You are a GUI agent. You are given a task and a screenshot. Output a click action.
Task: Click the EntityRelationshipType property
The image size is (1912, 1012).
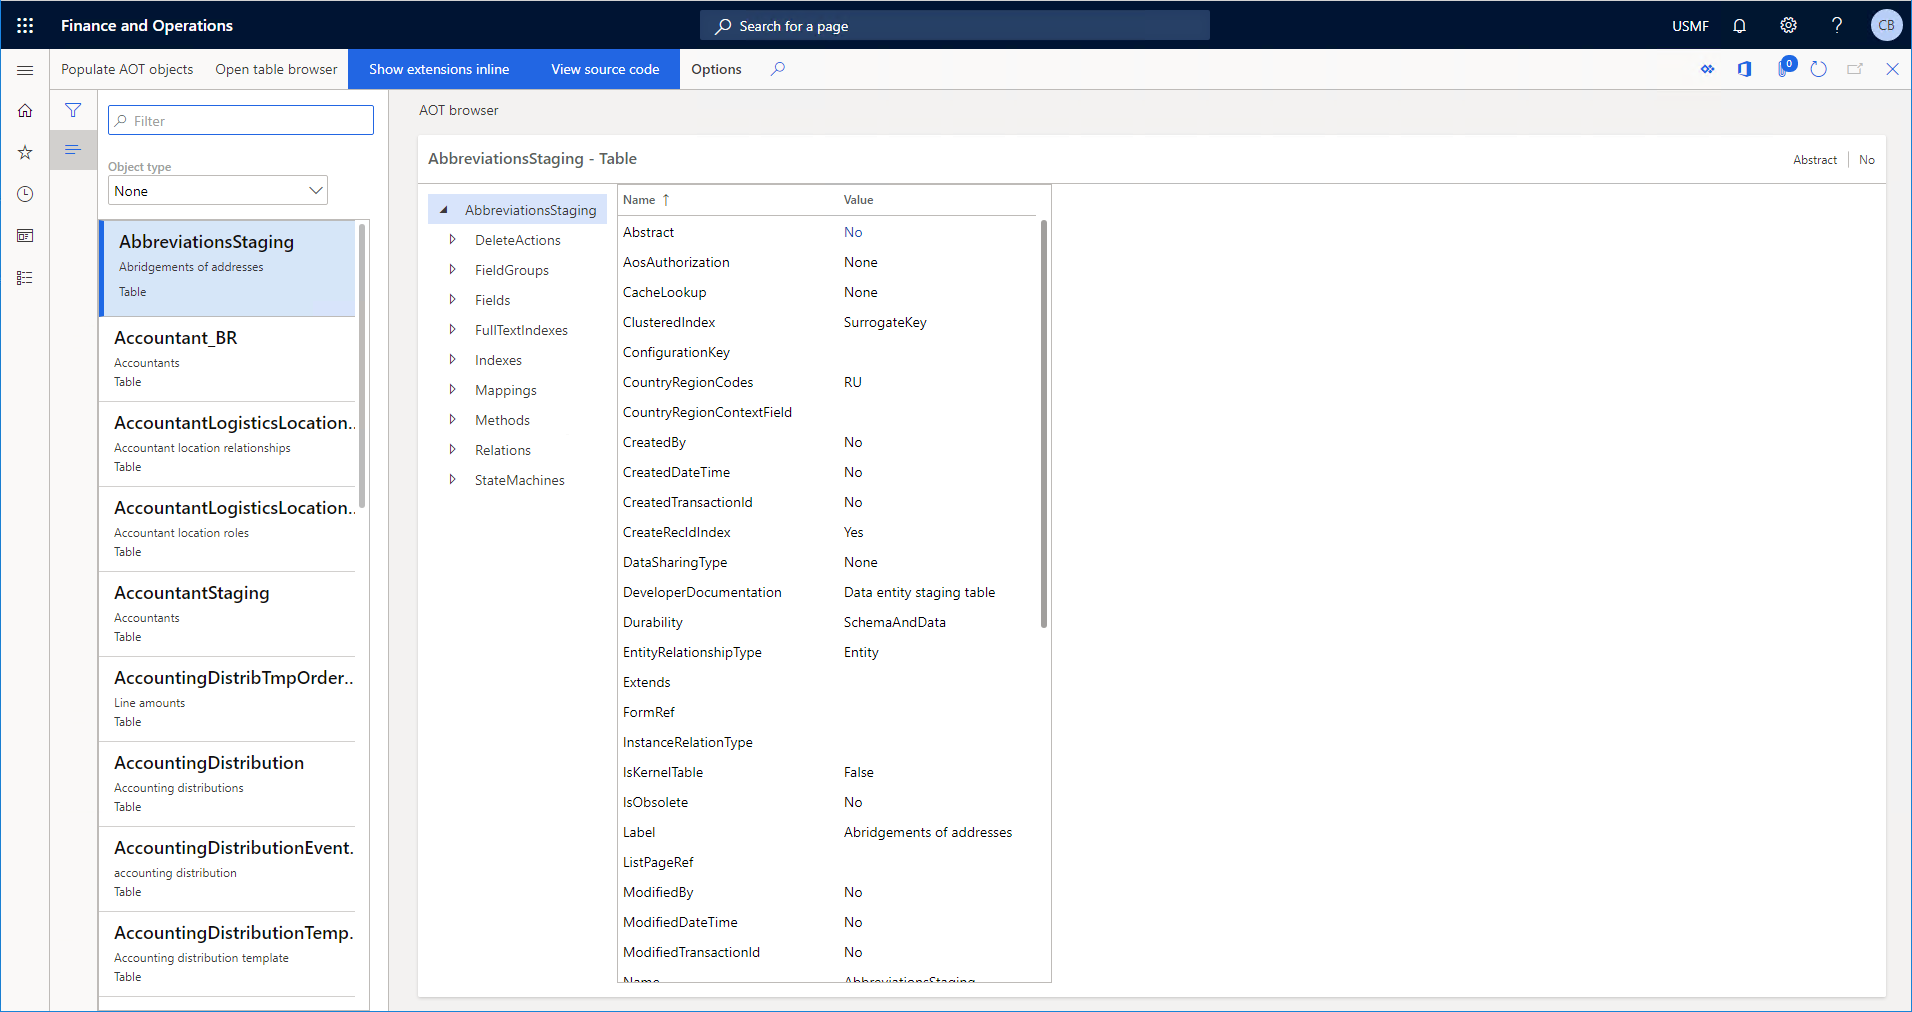[x=692, y=652]
